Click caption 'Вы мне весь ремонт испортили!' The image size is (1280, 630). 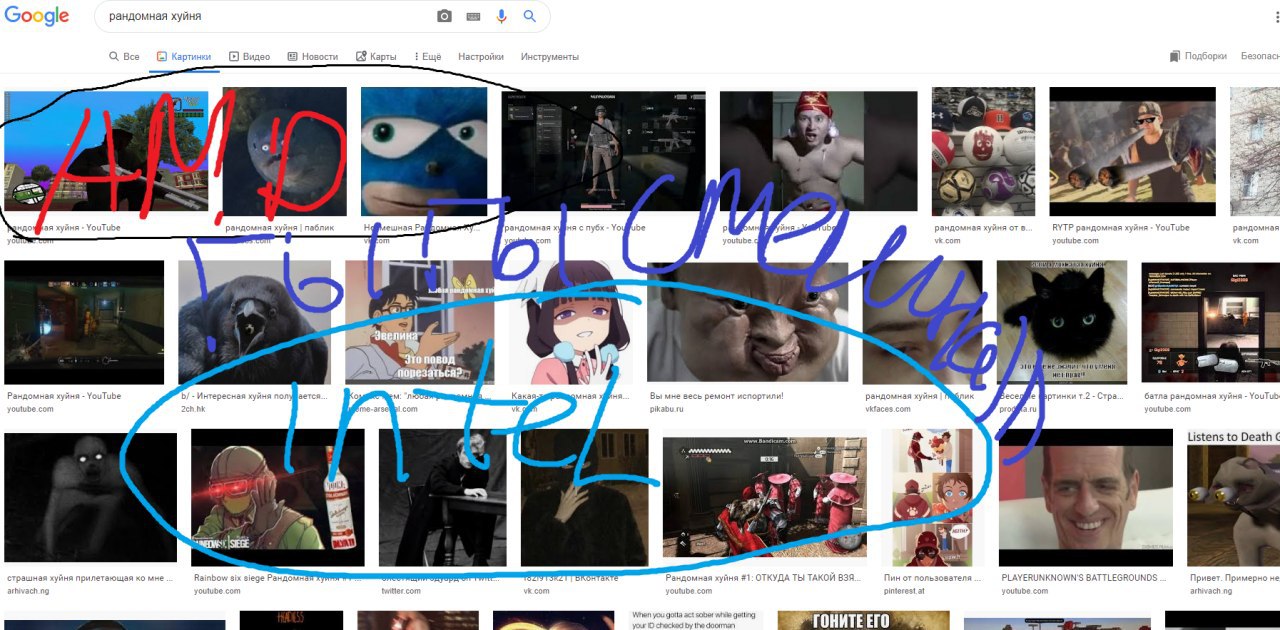[x=716, y=396]
